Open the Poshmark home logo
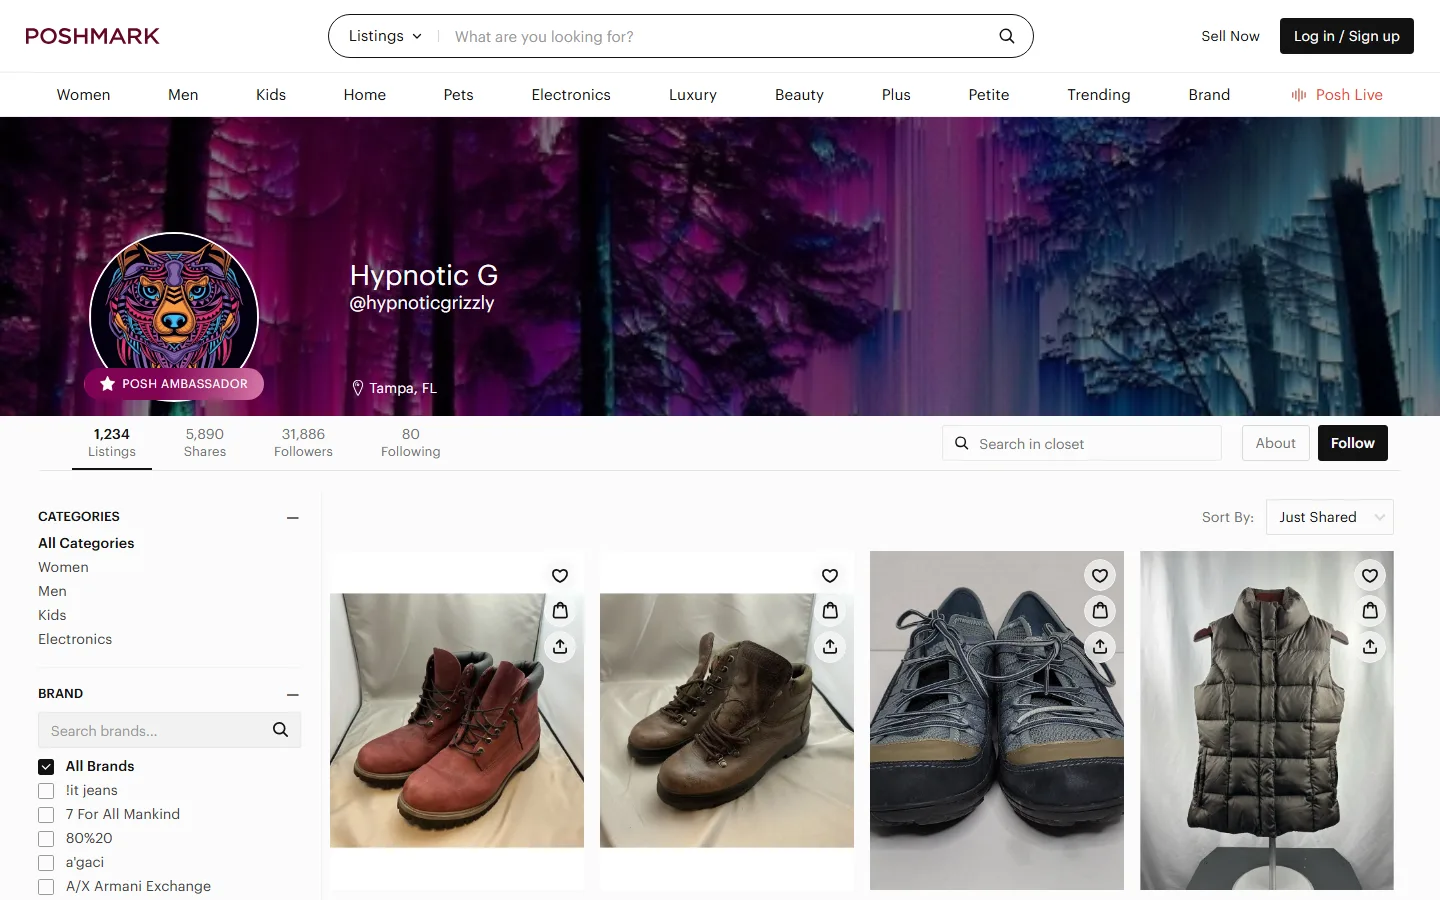The image size is (1440, 900). coord(92,36)
